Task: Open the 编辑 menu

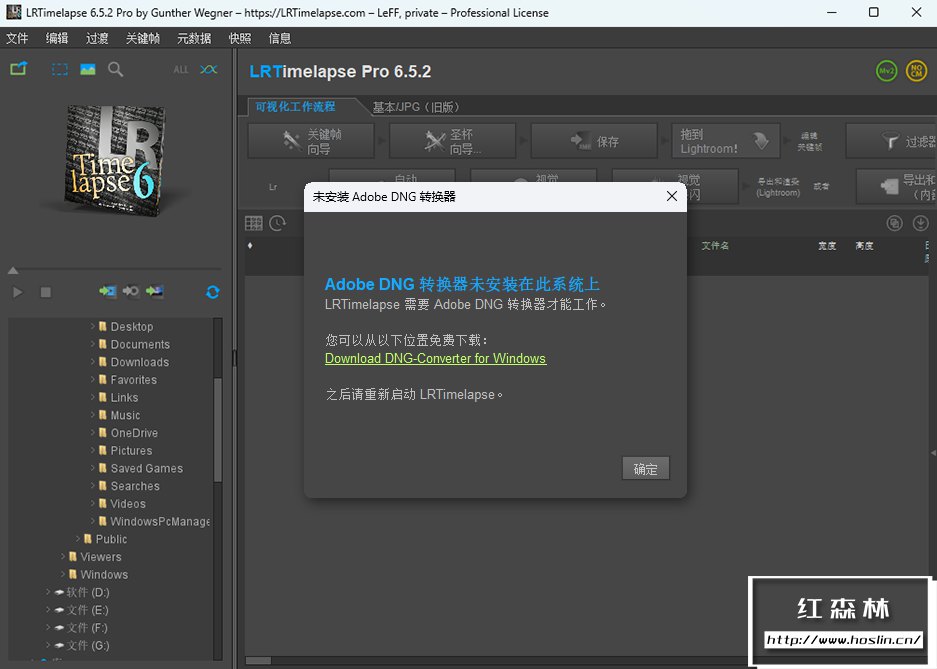Action: (x=57, y=38)
